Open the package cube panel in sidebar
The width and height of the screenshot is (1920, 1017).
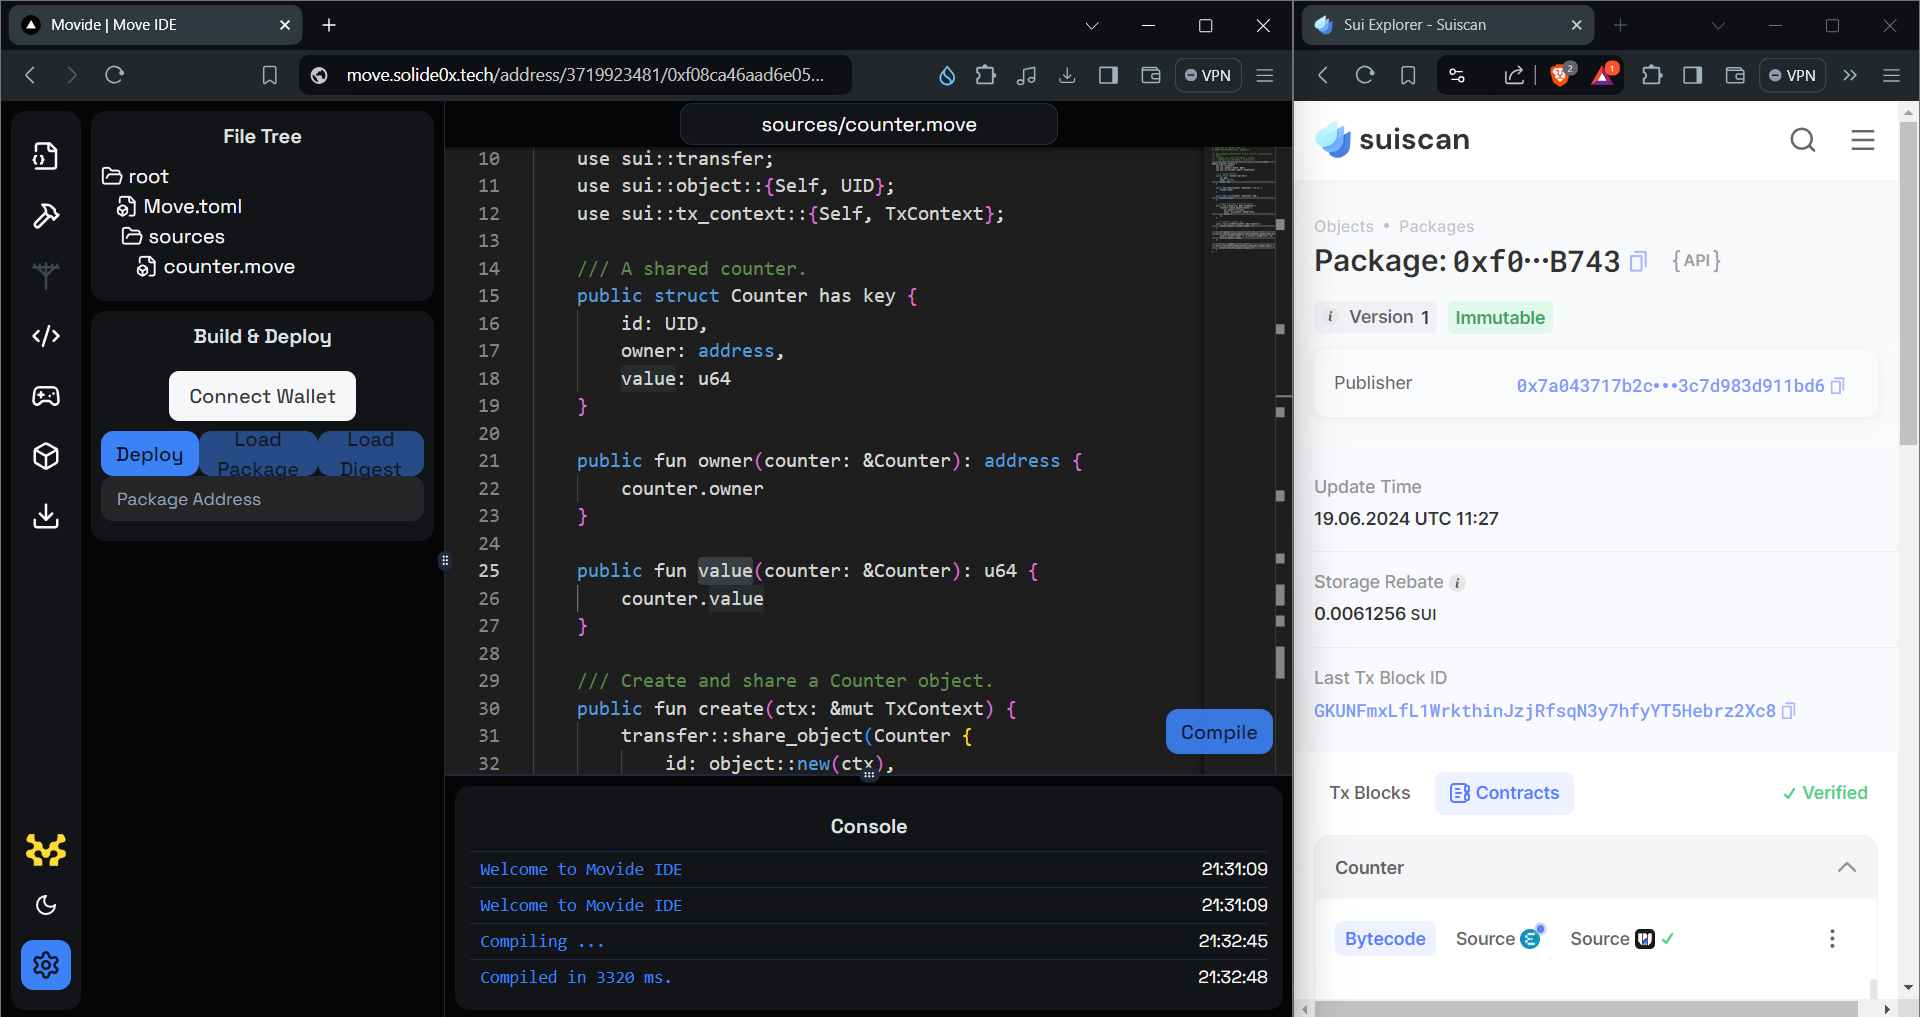pyautogui.click(x=46, y=456)
